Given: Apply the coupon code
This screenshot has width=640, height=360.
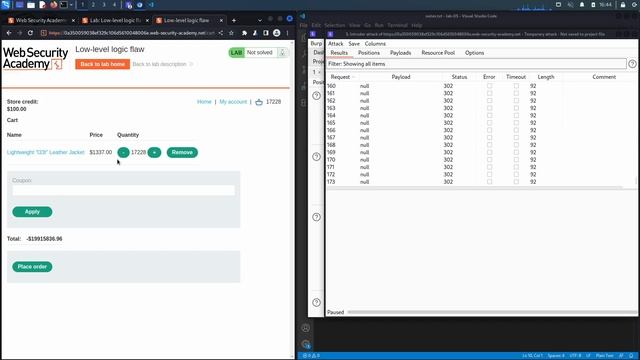Looking at the screenshot, I should click(x=32, y=212).
